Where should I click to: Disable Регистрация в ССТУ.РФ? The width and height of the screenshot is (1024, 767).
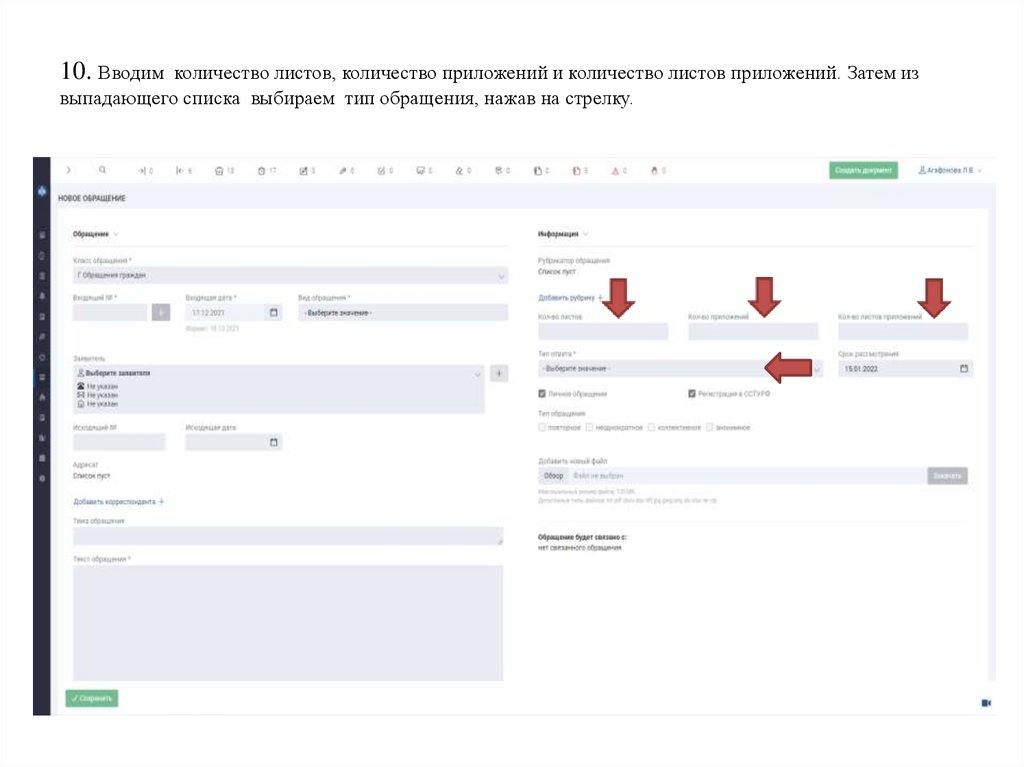[691, 394]
